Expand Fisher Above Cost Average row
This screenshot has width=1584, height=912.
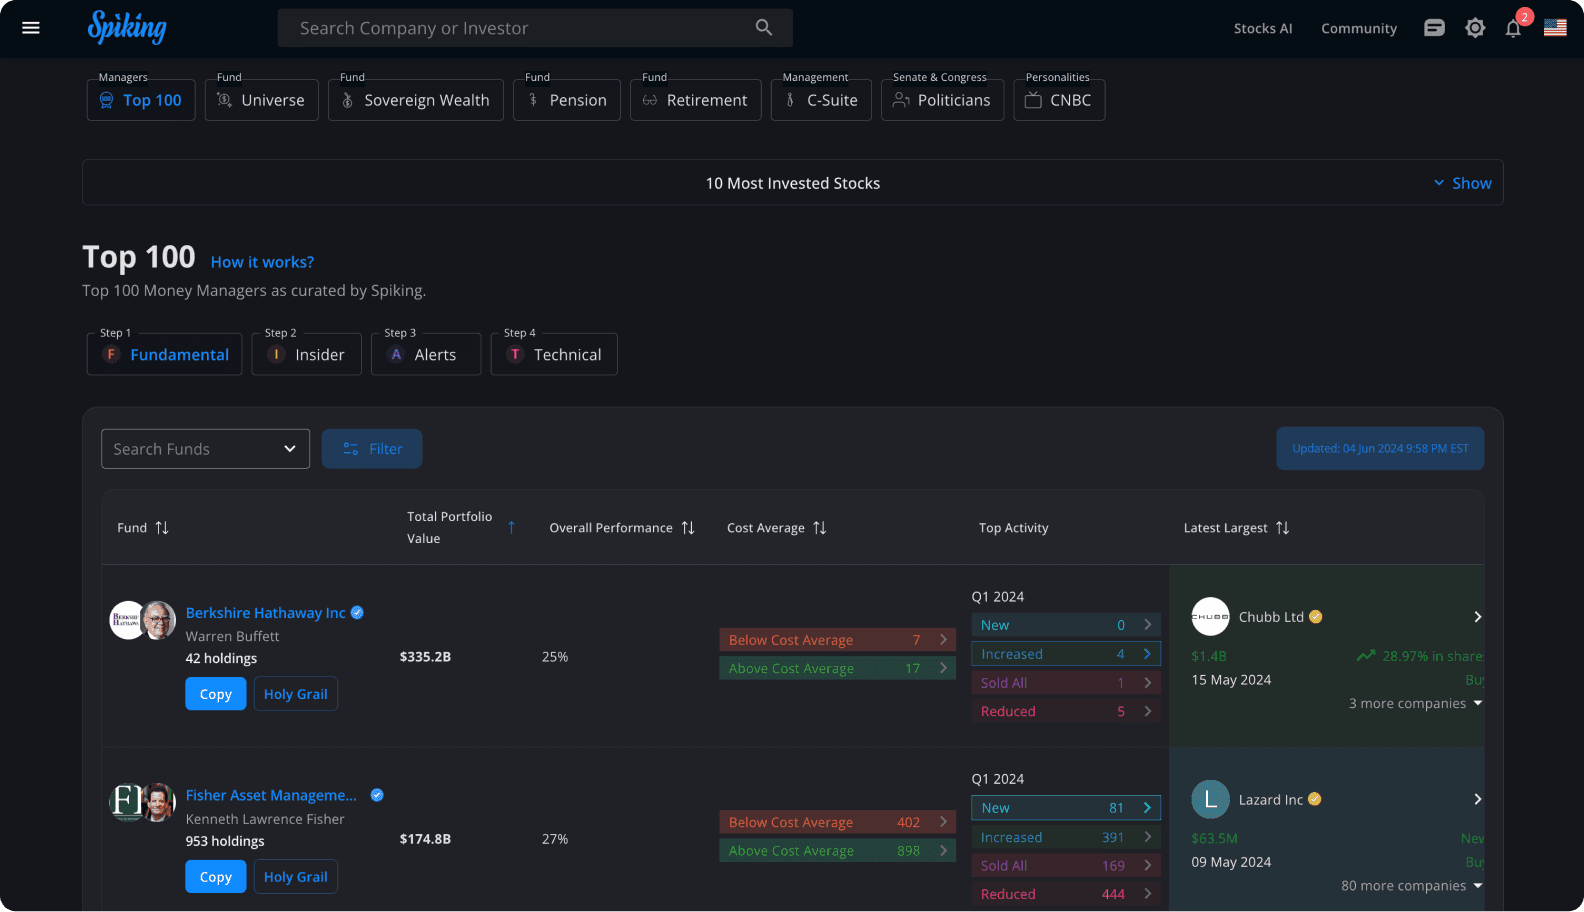(x=837, y=850)
